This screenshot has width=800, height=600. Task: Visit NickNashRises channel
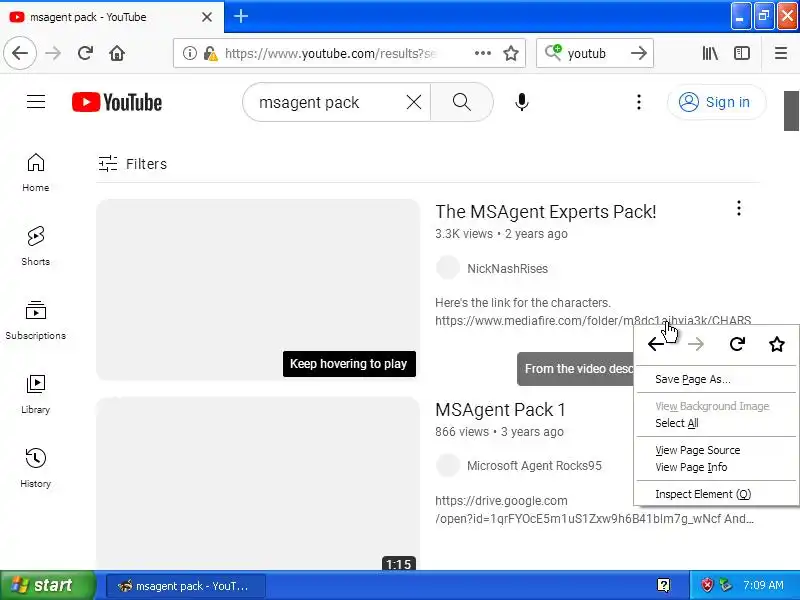pos(507,269)
